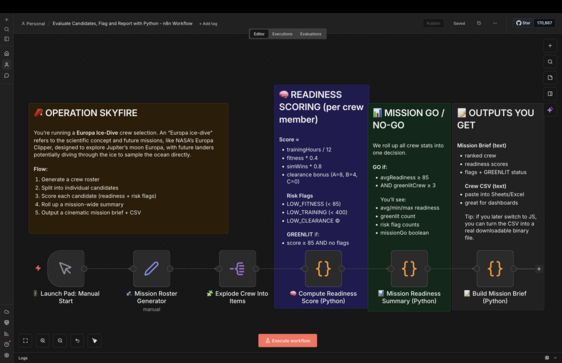The image size is (562, 363).
Task: Open settings gear at sidebar bottom
Action: click(6, 355)
